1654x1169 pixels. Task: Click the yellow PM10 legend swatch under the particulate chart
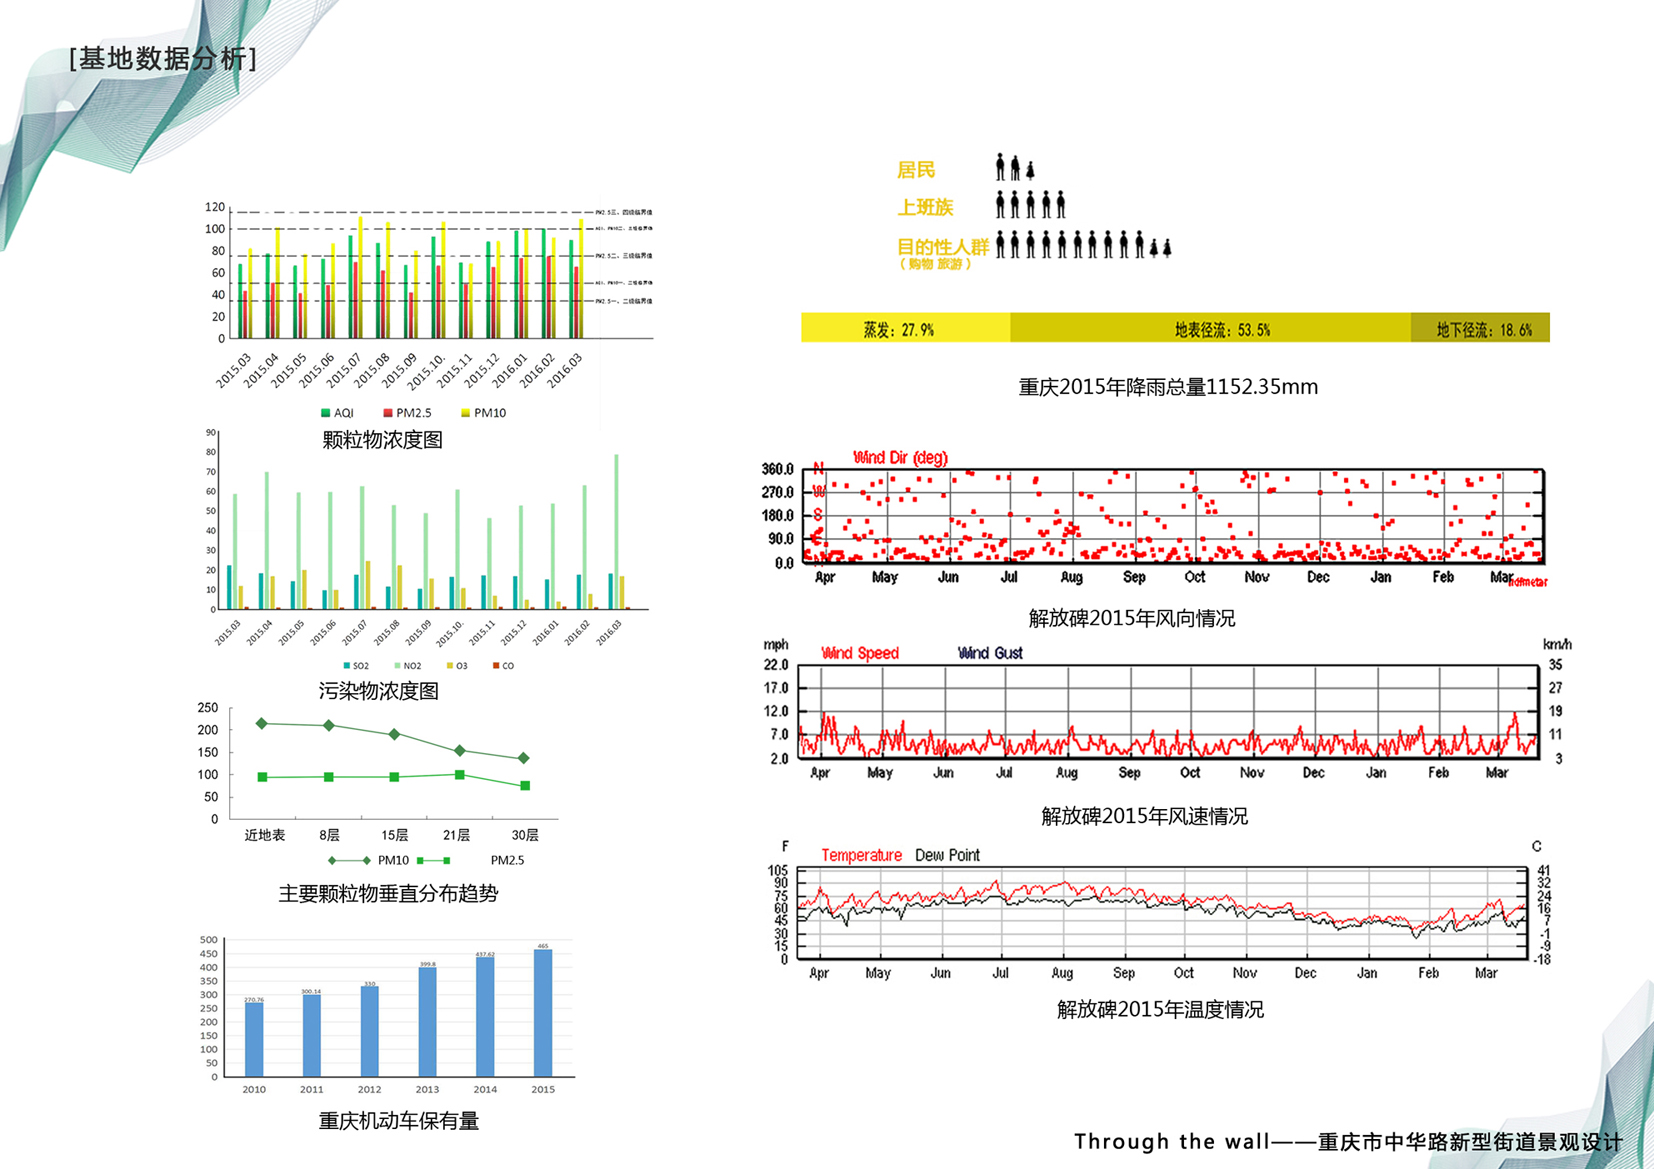pyautogui.click(x=465, y=413)
